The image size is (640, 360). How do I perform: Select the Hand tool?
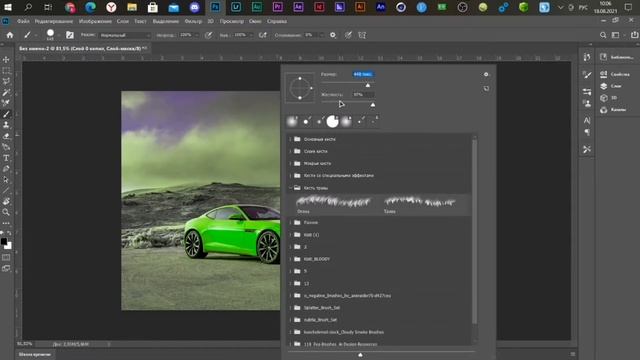[6, 202]
